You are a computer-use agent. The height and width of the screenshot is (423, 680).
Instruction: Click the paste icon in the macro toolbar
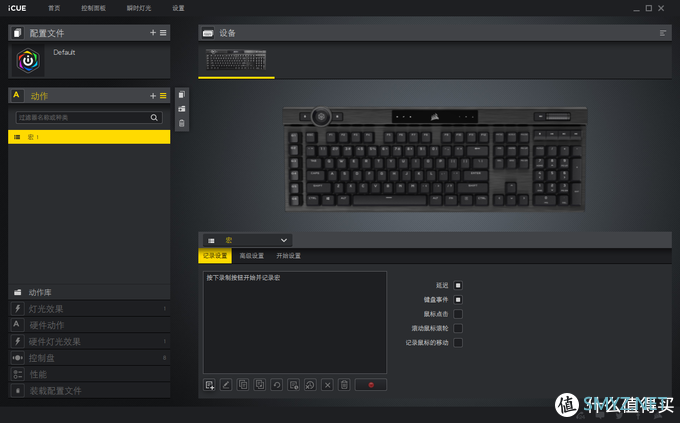pyautogui.click(x=260, y=385)
